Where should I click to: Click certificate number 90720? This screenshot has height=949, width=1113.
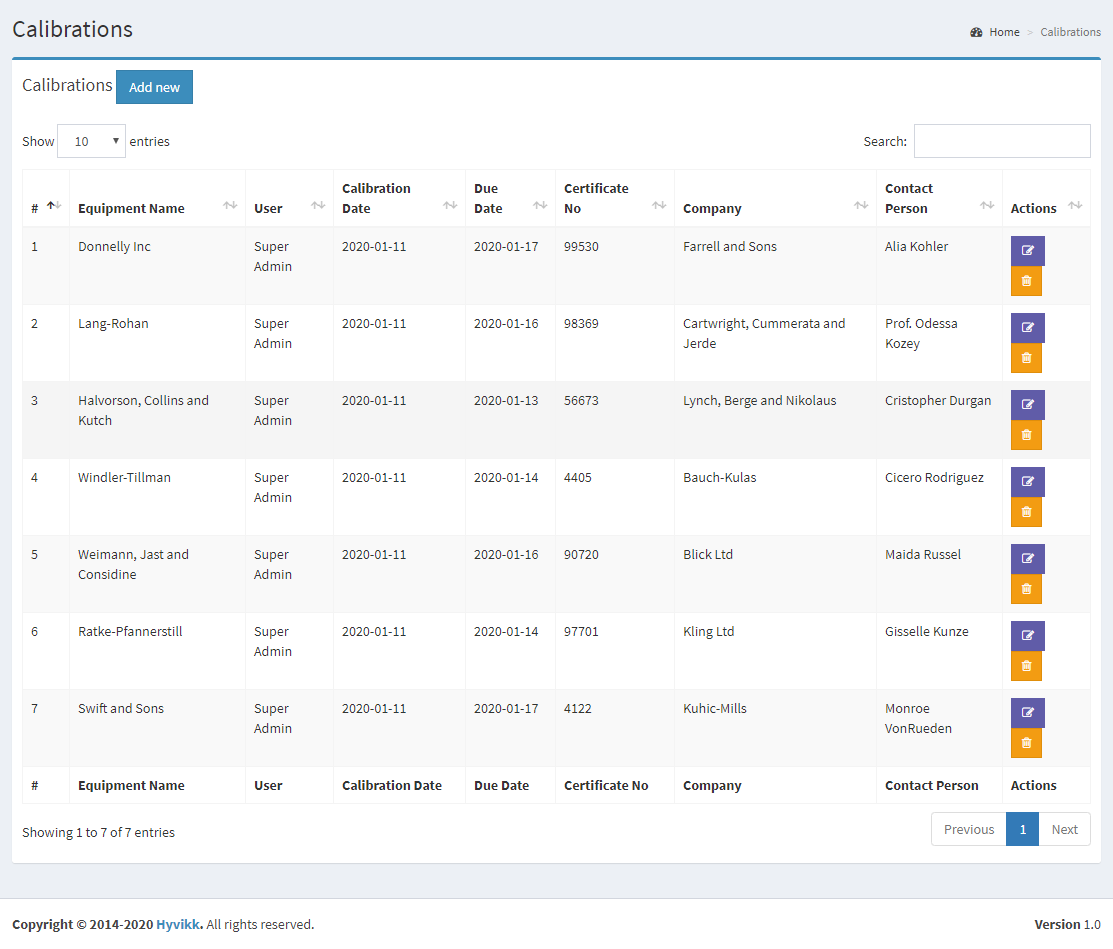(x=581, y=554)
